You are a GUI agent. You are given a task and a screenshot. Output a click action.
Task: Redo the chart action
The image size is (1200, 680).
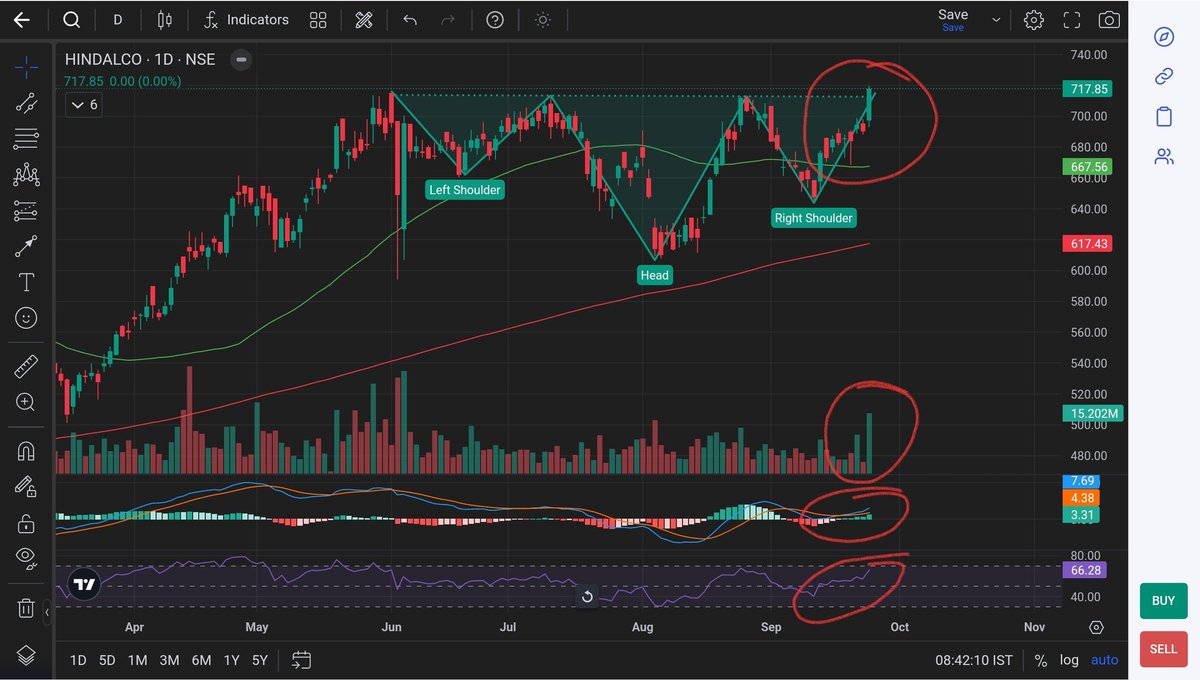(x=448, y=20)
